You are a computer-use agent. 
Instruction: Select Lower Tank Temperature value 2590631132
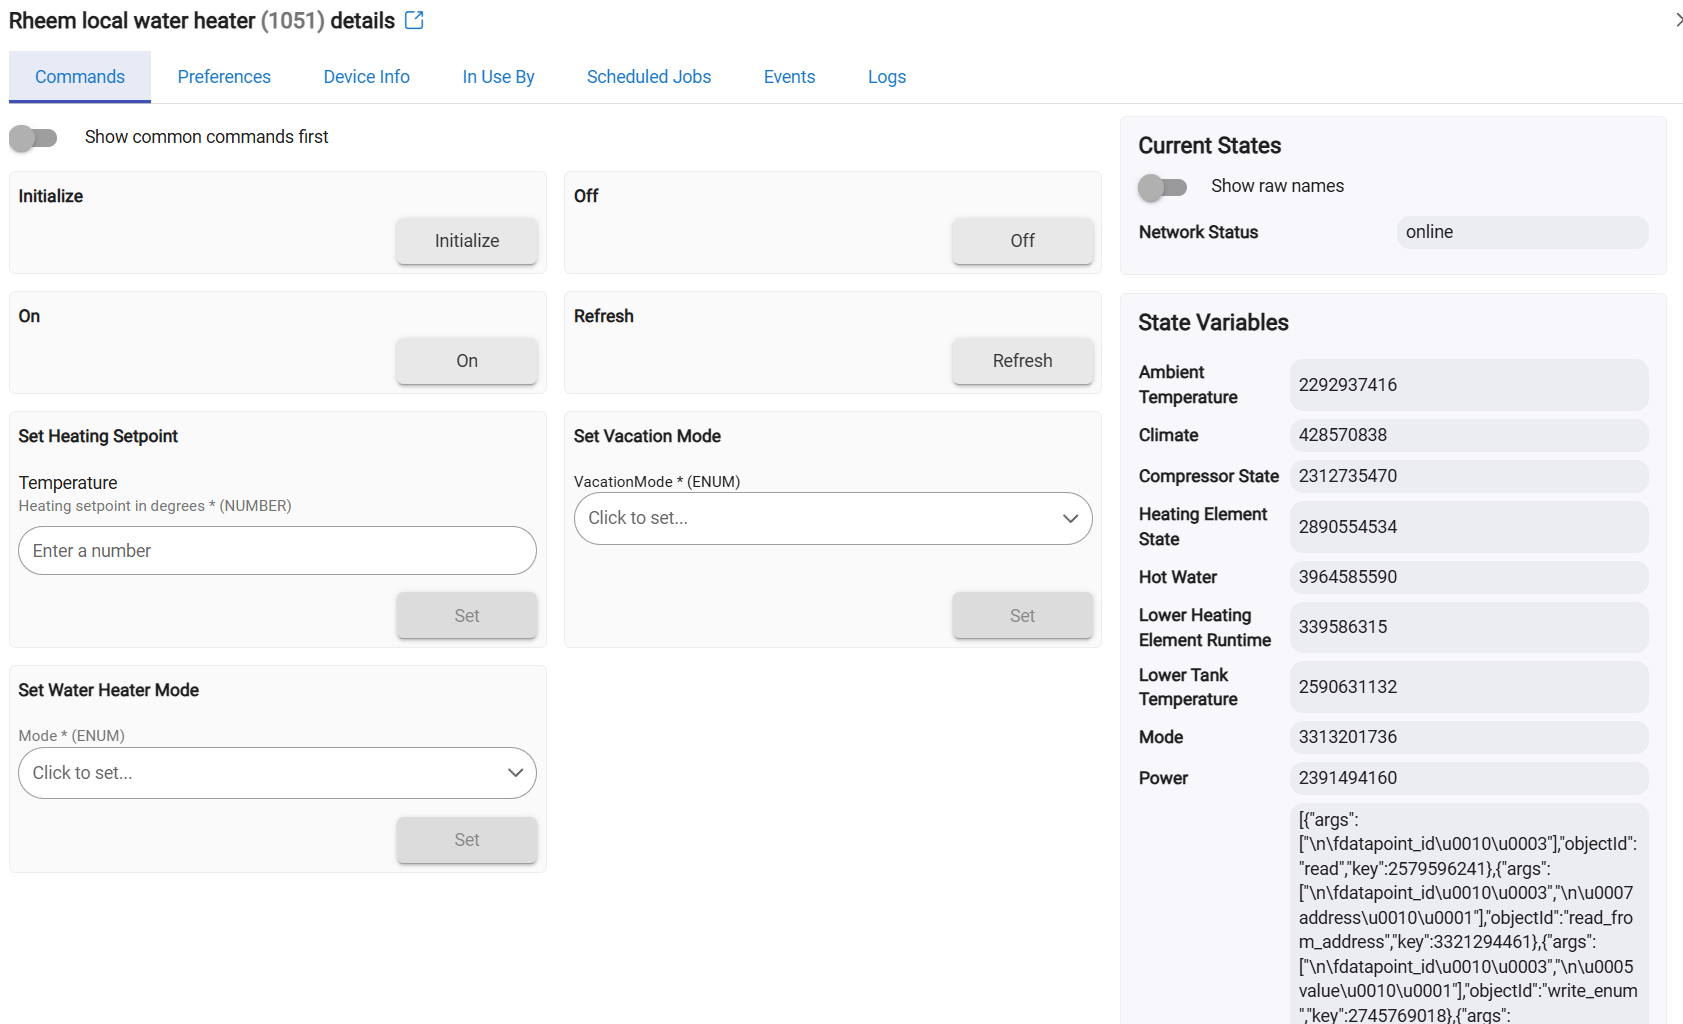tap(1469, 687)
